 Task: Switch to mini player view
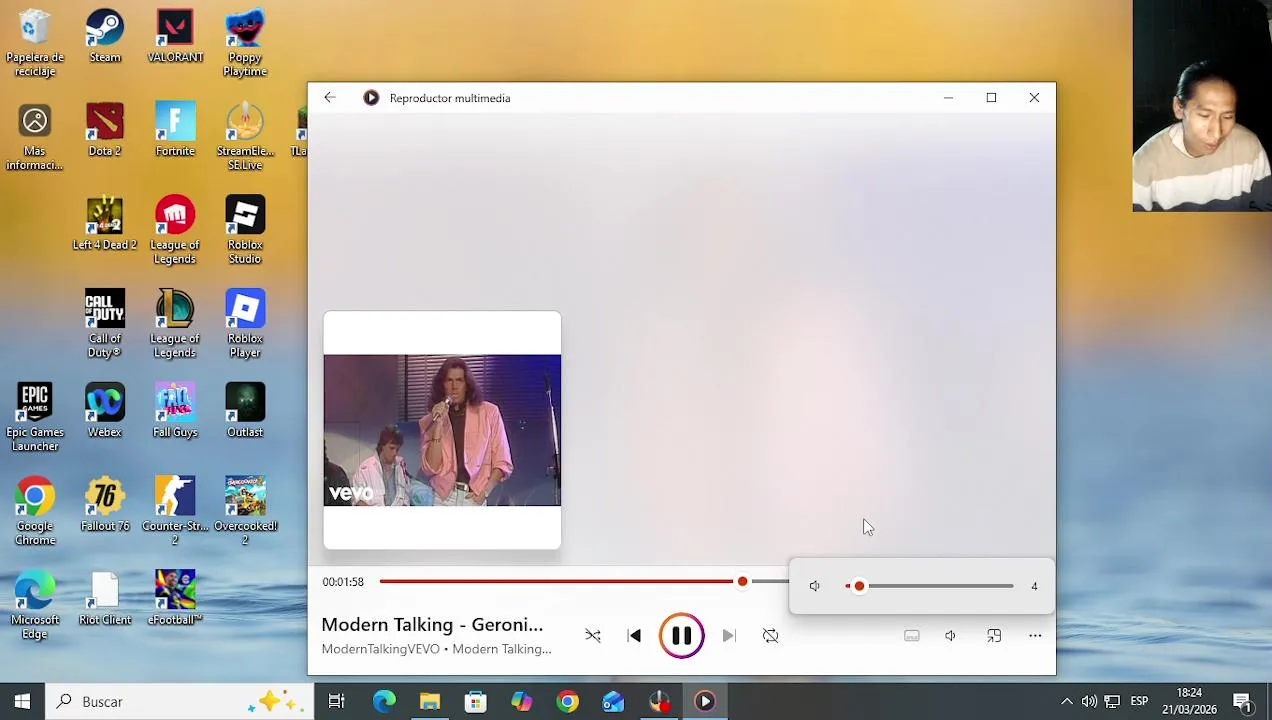coord(994,636)
